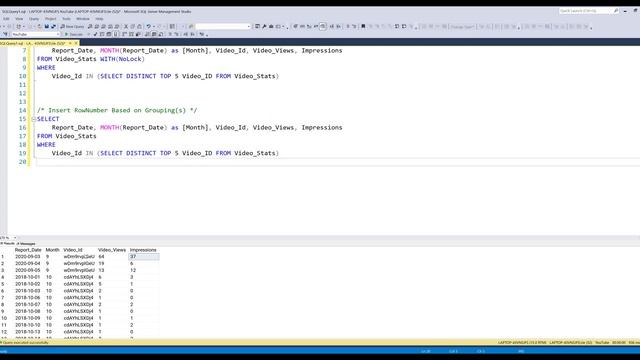Viewport: 640px width, 360px height.
Task: Click FROM Video_Stats on line 17
Action: tap(67, 136)
